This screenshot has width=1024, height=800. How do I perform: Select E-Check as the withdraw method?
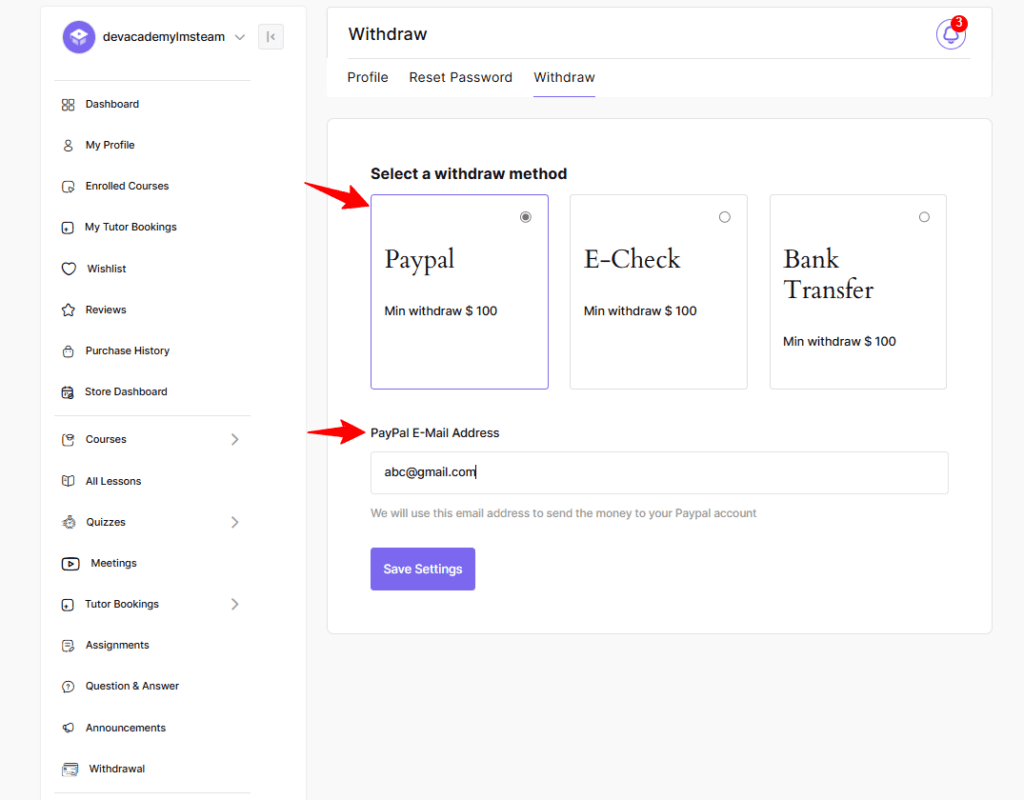[724, 216]
